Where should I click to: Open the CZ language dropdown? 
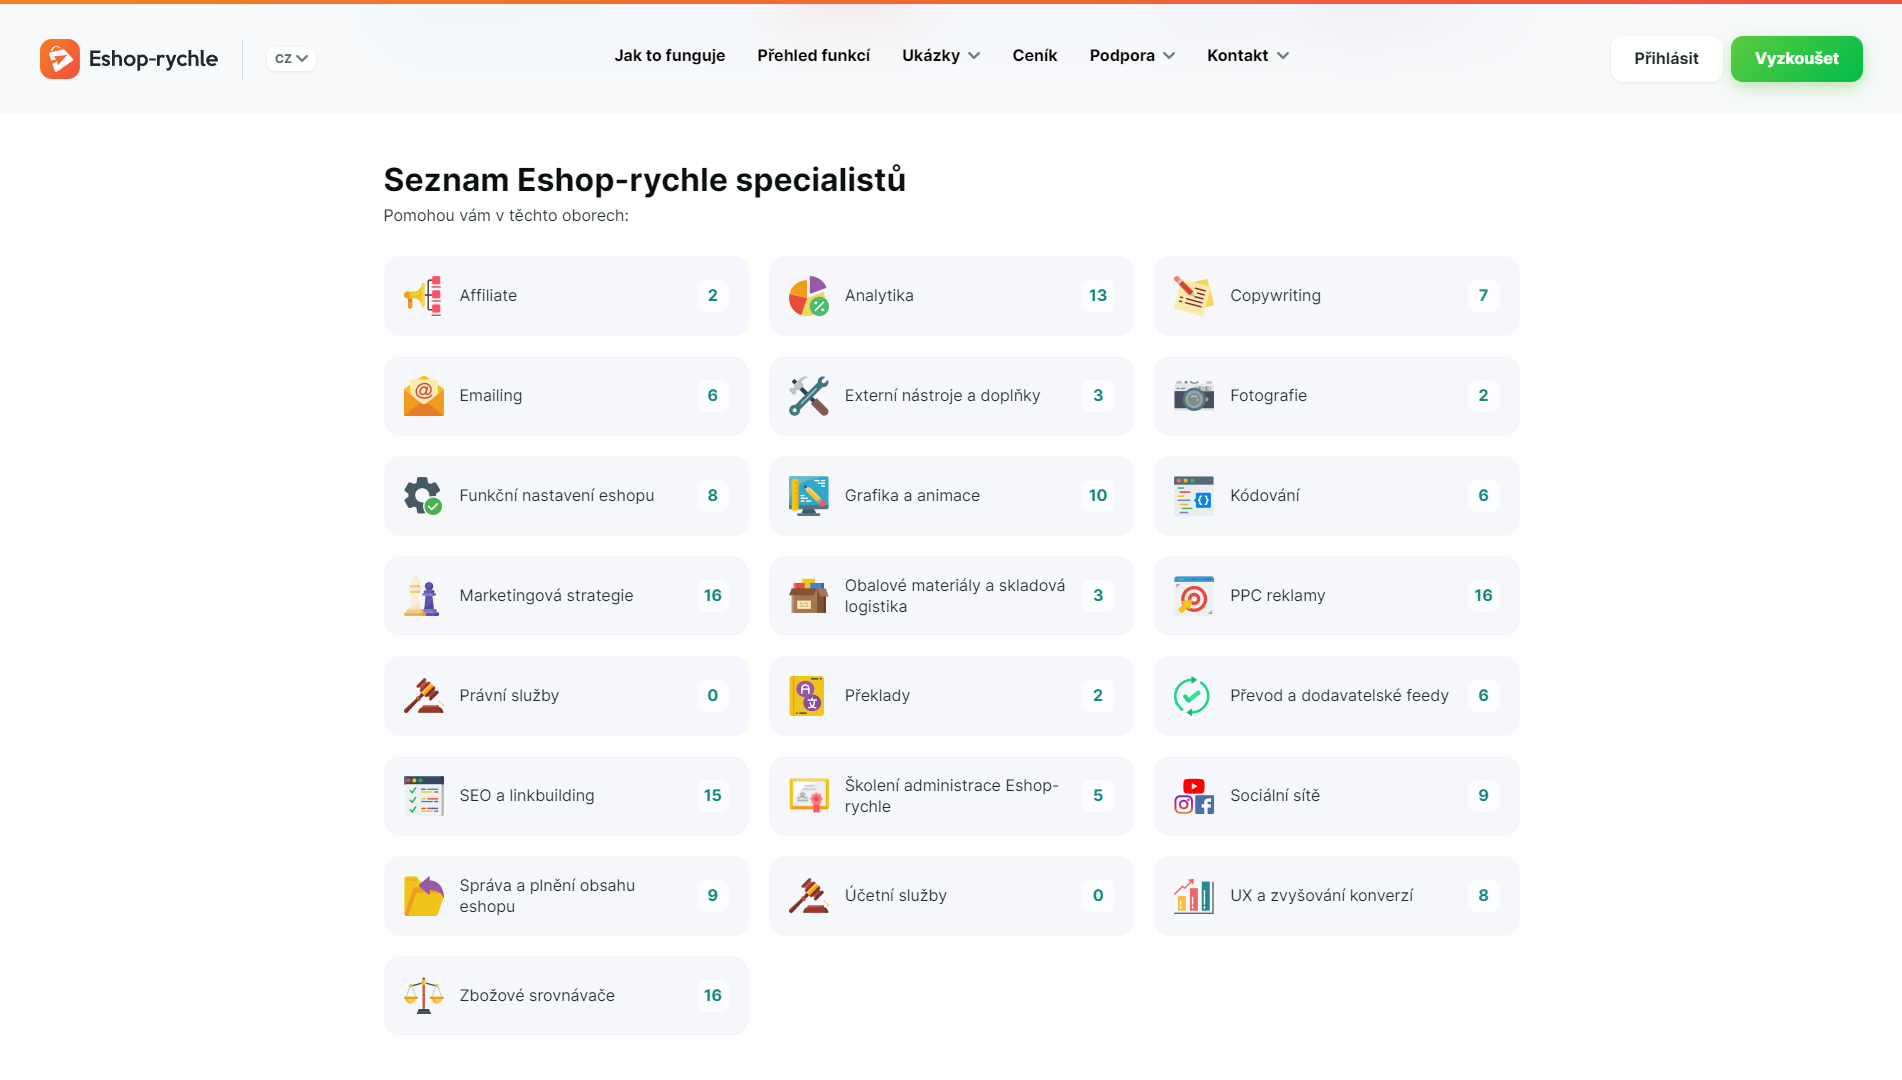pyautogui.click(x=291, y=59)
